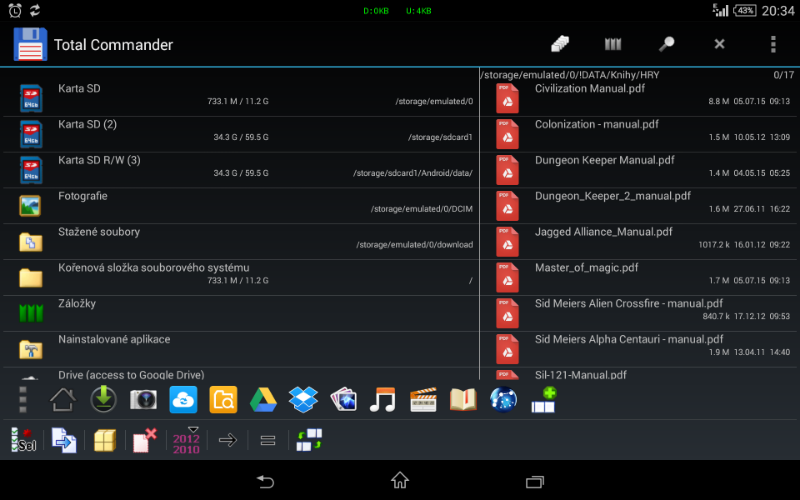Select PDF icon of Civilization Manual.pdf
Image resolution: width=800 pixels, height=500 pixels.
click(x=507, y=98)
